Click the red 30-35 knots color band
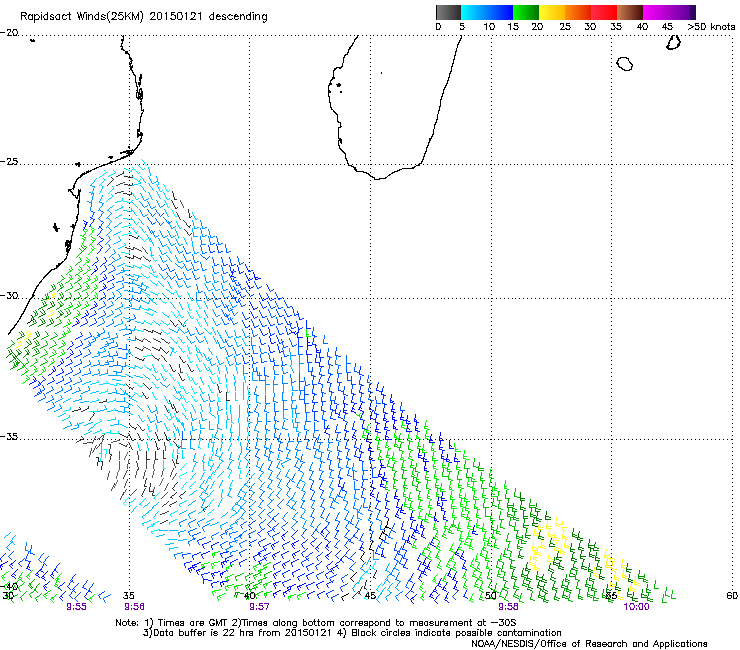 604,12
